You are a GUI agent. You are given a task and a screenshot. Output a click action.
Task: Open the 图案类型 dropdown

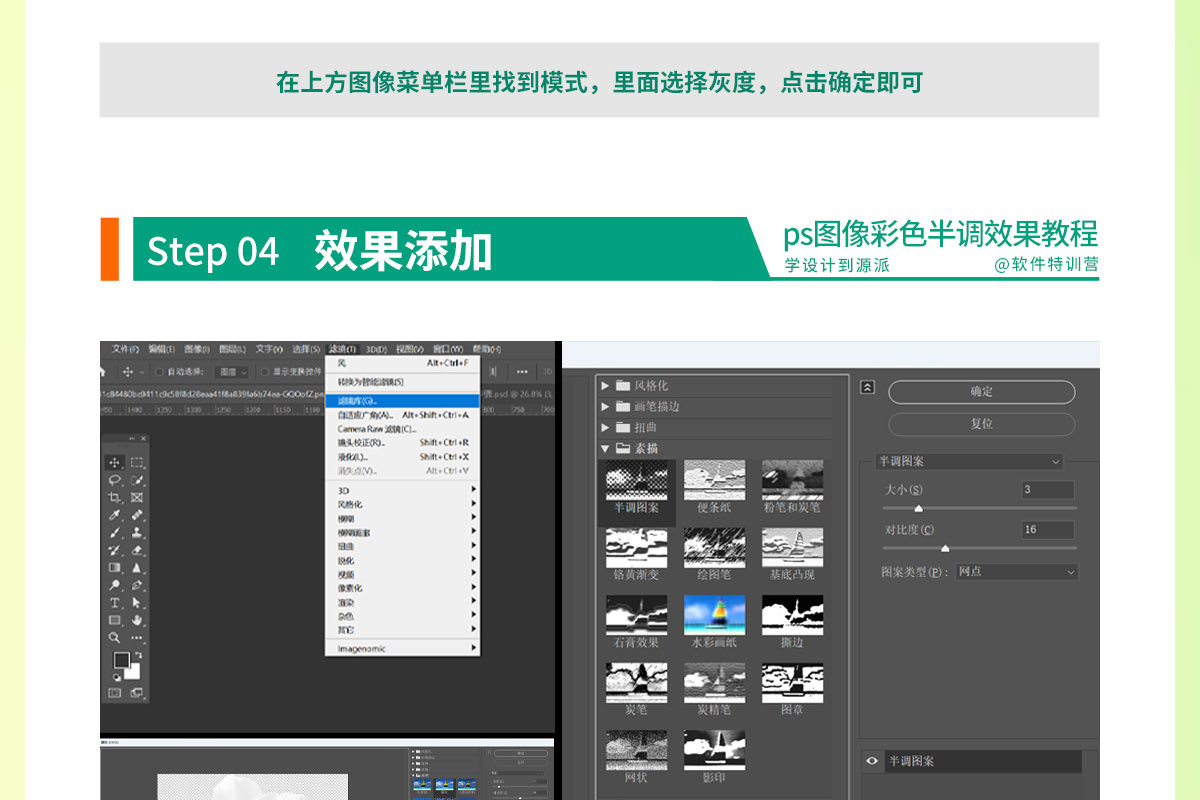tap(1016, 572)
